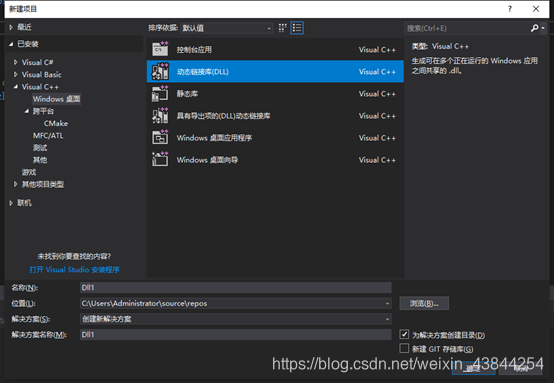Select Windows 桌面应用程序 template name

point(214,138)
